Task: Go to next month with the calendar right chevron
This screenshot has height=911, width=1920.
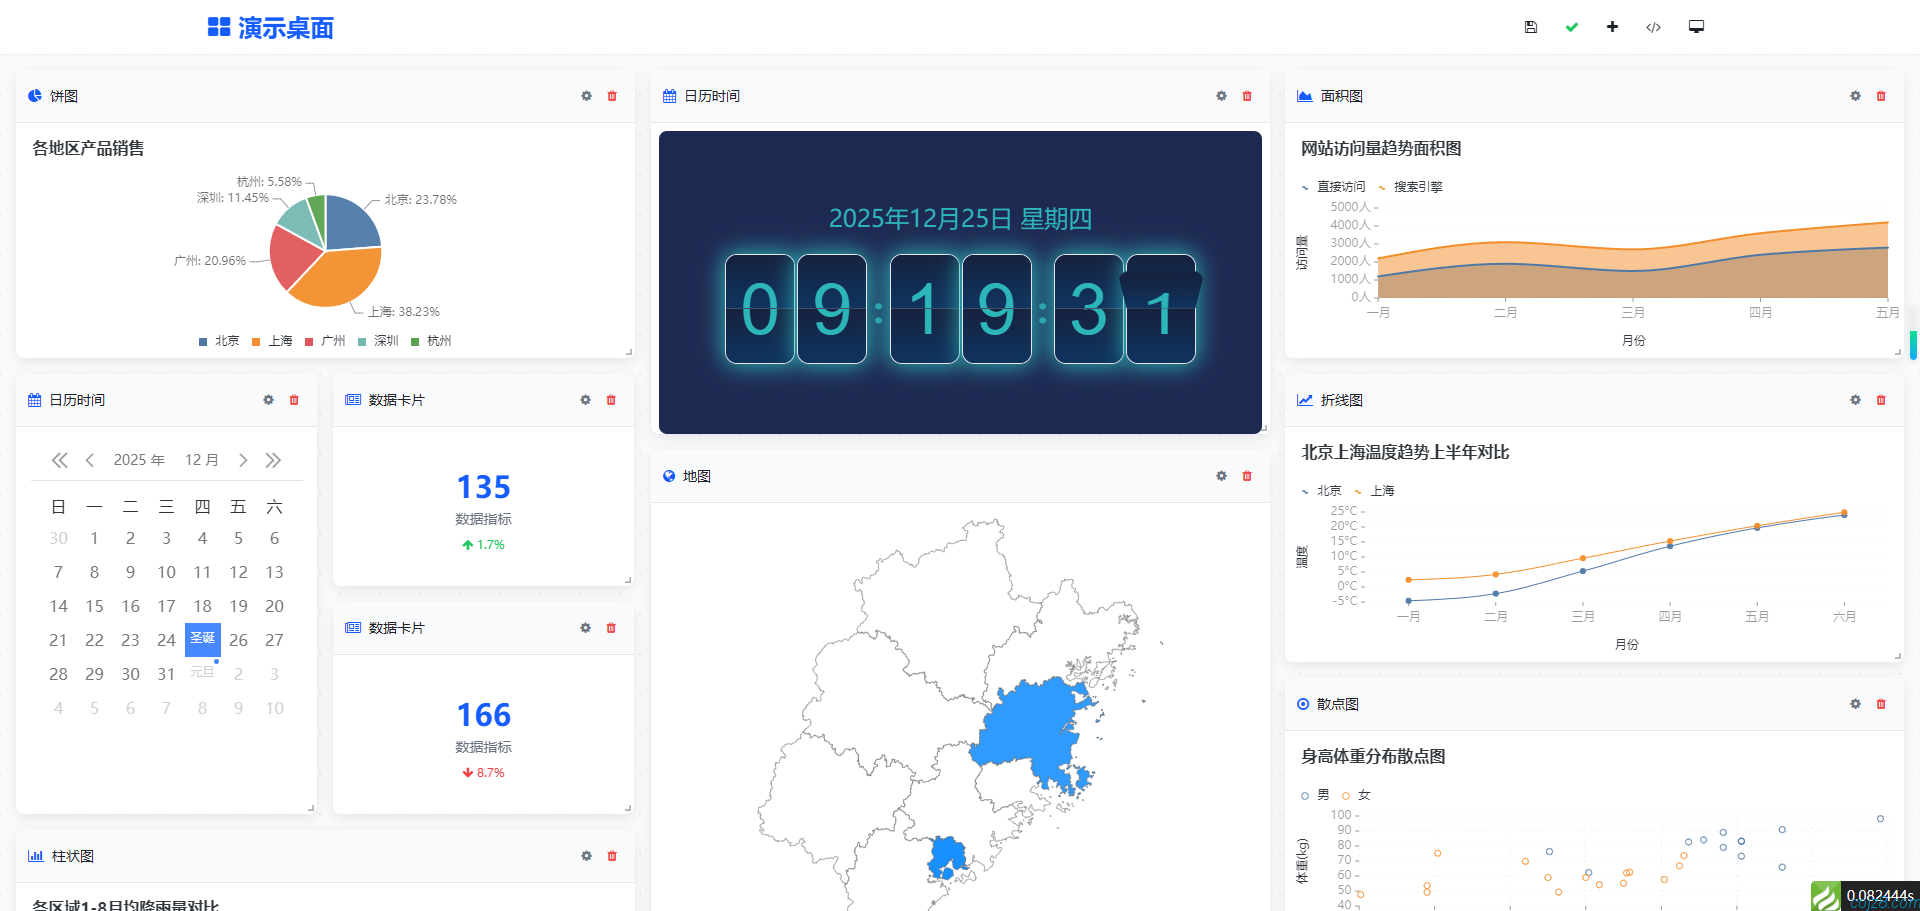Action: click(243, 459)
